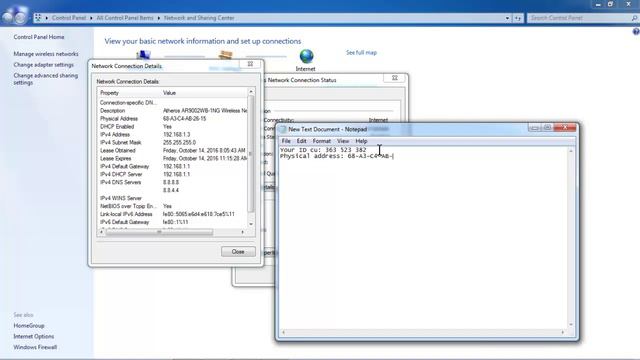Select the IPv4 Default Gateway row
640x360 pixels.
(x=173, y=166)
